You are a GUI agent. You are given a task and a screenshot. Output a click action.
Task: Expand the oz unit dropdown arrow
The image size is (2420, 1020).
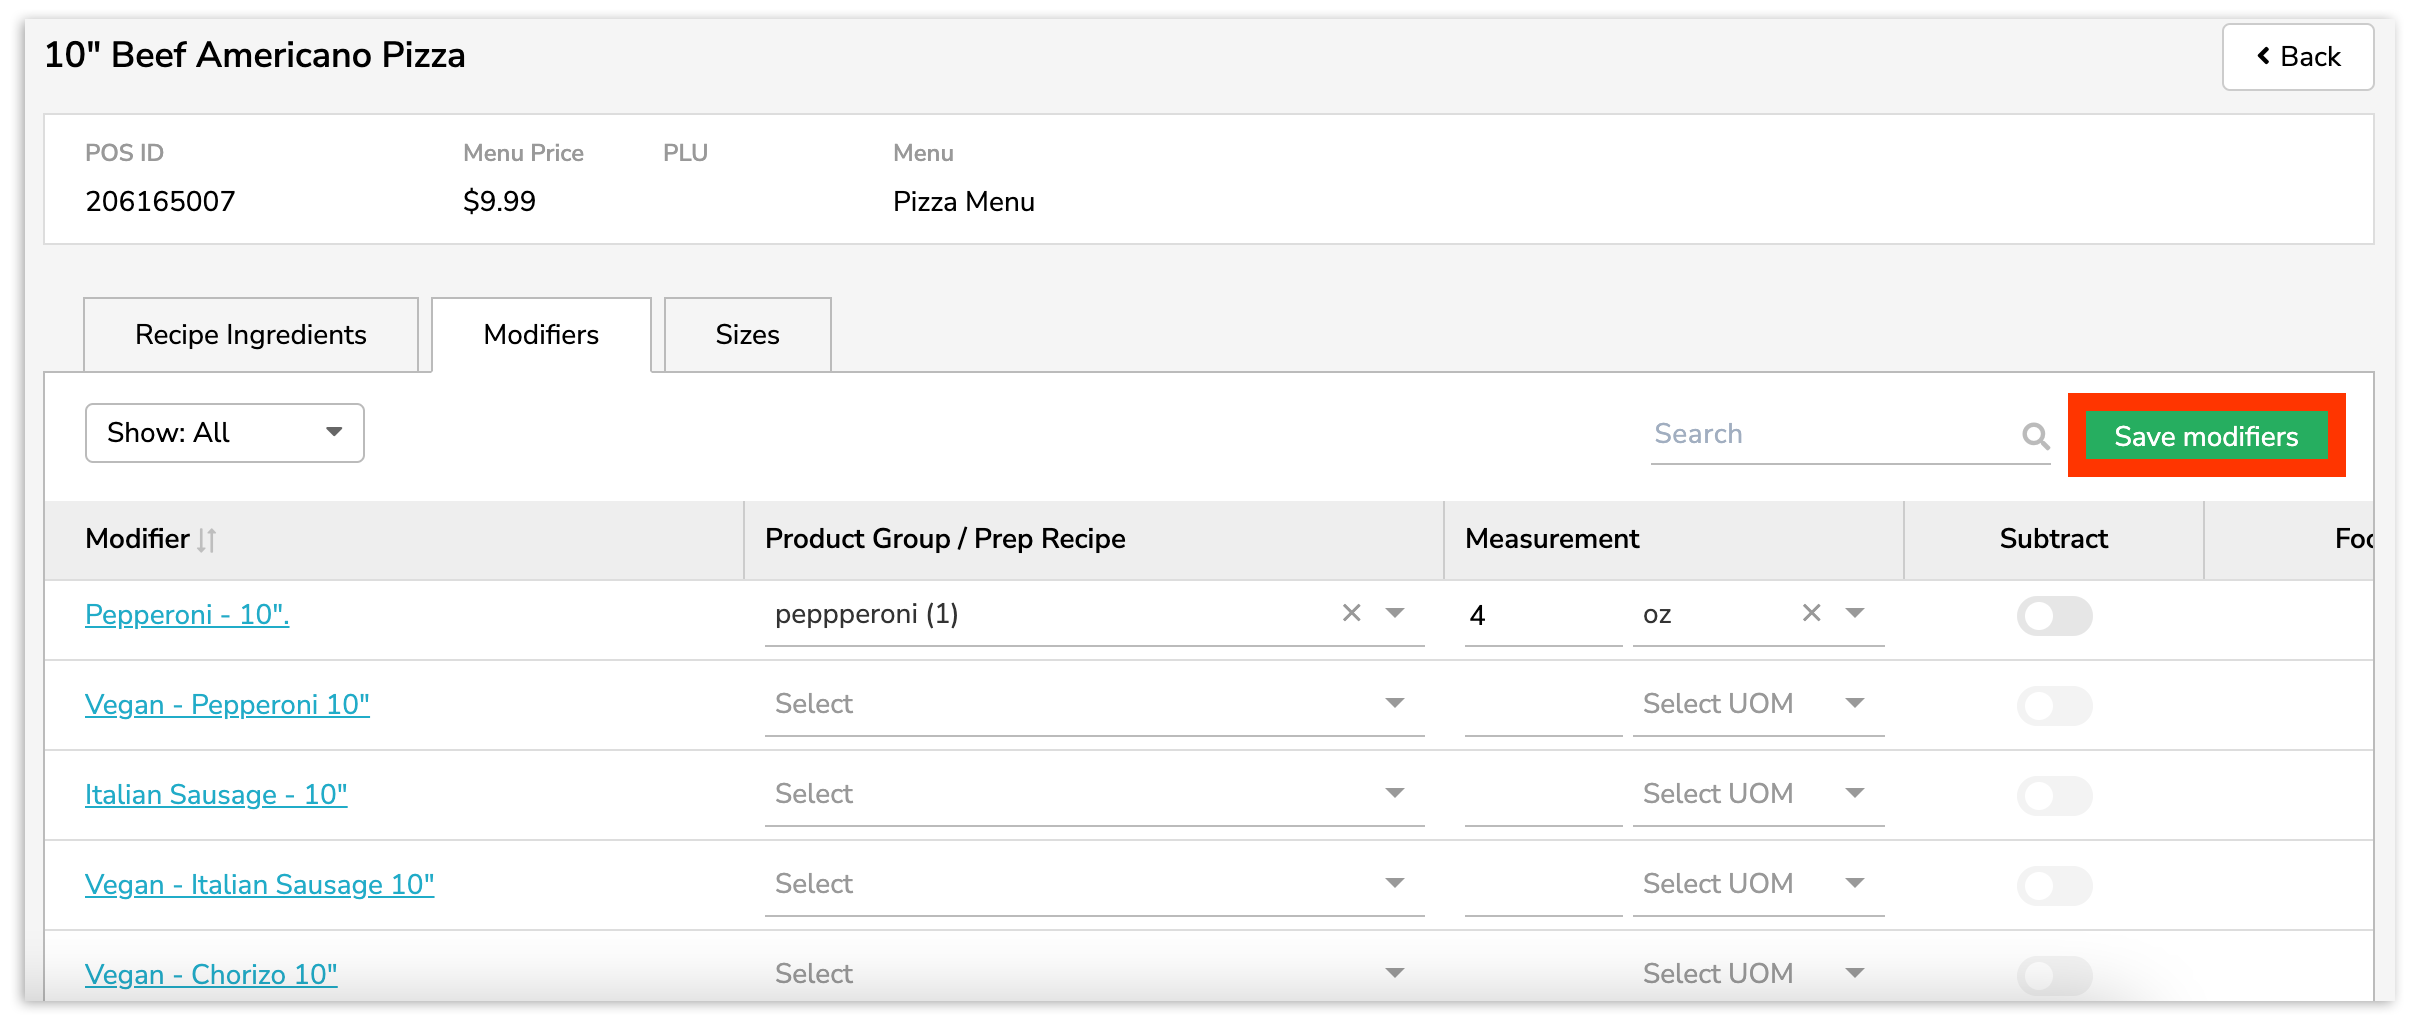1855,613
